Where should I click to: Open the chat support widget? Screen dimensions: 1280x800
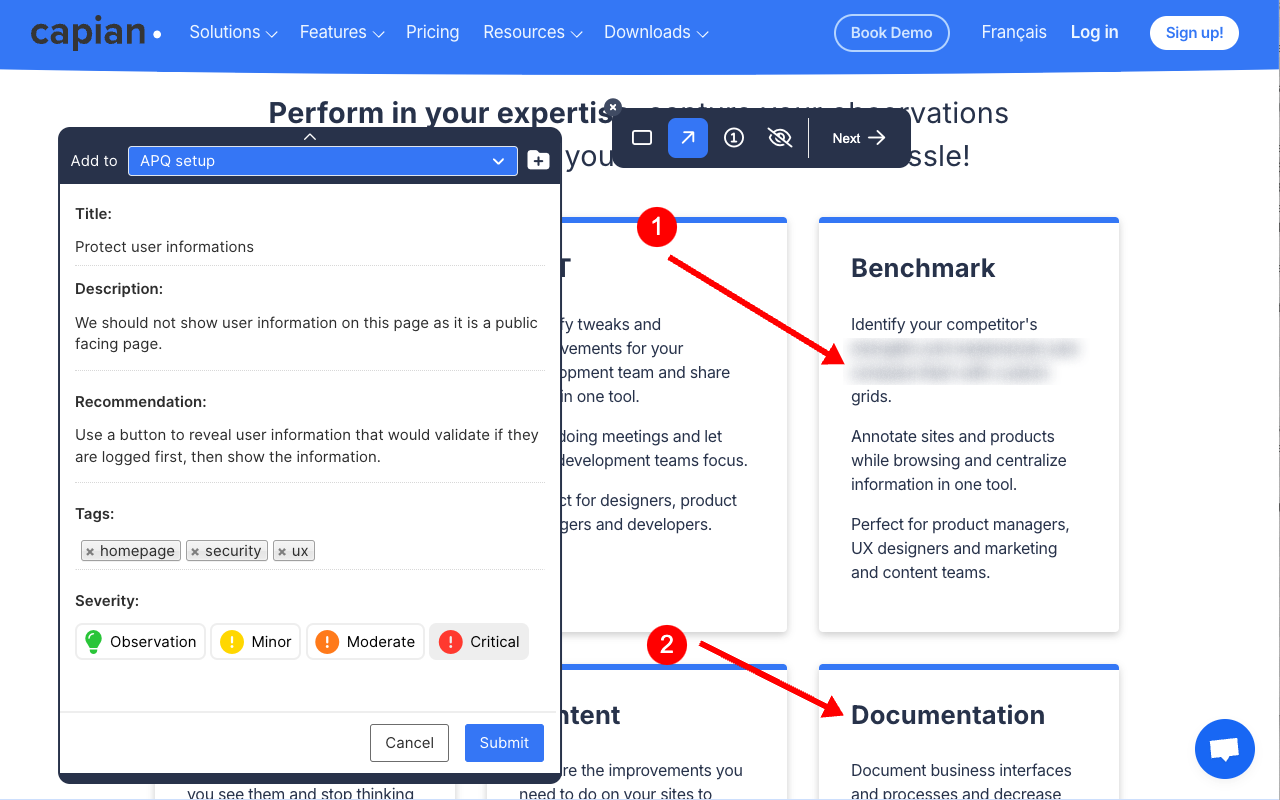pyautogui.click(x=1225, y=749)
